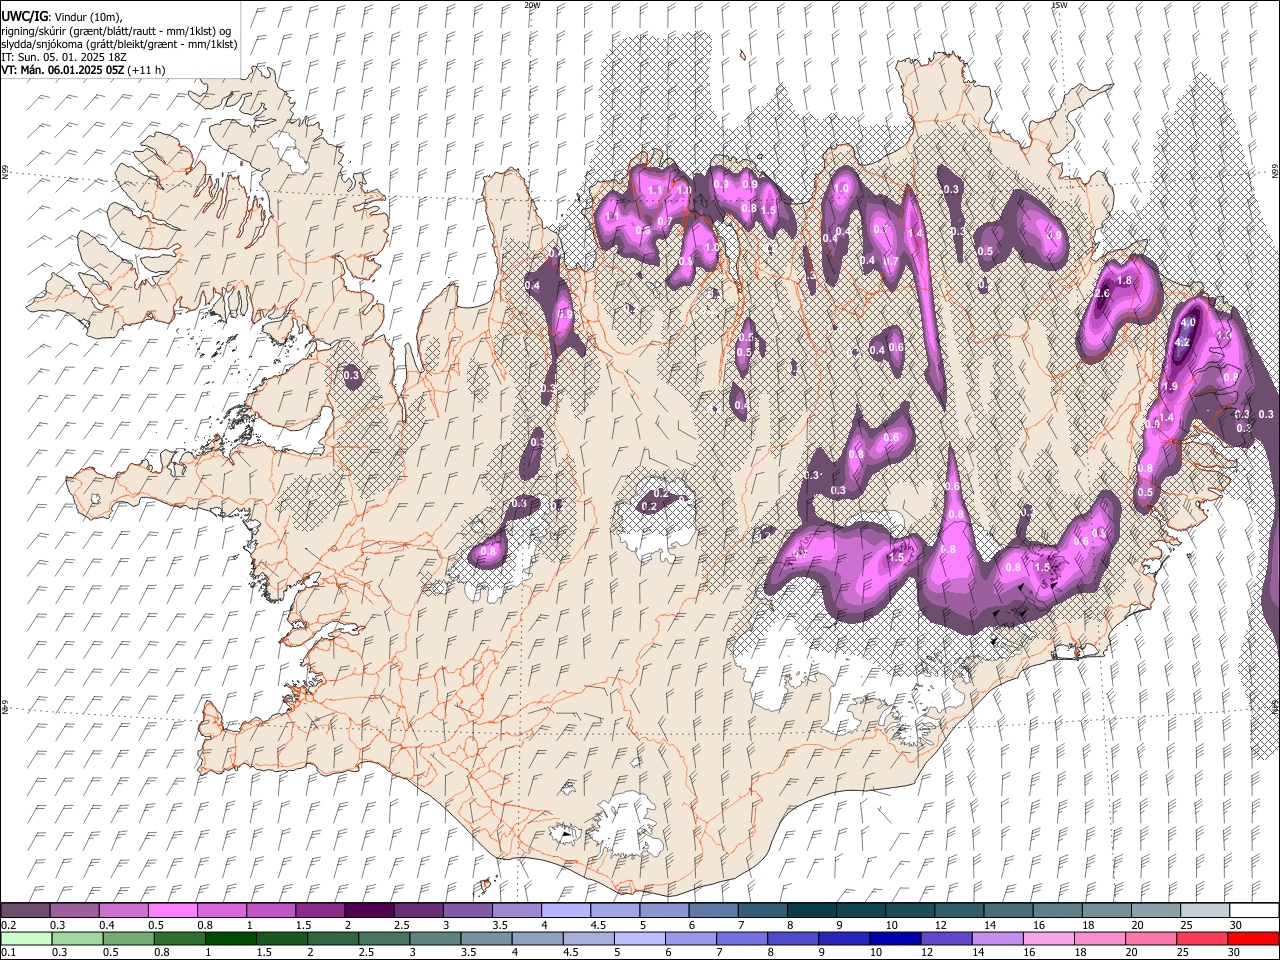Click the 8–9 royal blue rain swatch
1280x960 pixels.
pyautogui.click(x=793, y=938)
